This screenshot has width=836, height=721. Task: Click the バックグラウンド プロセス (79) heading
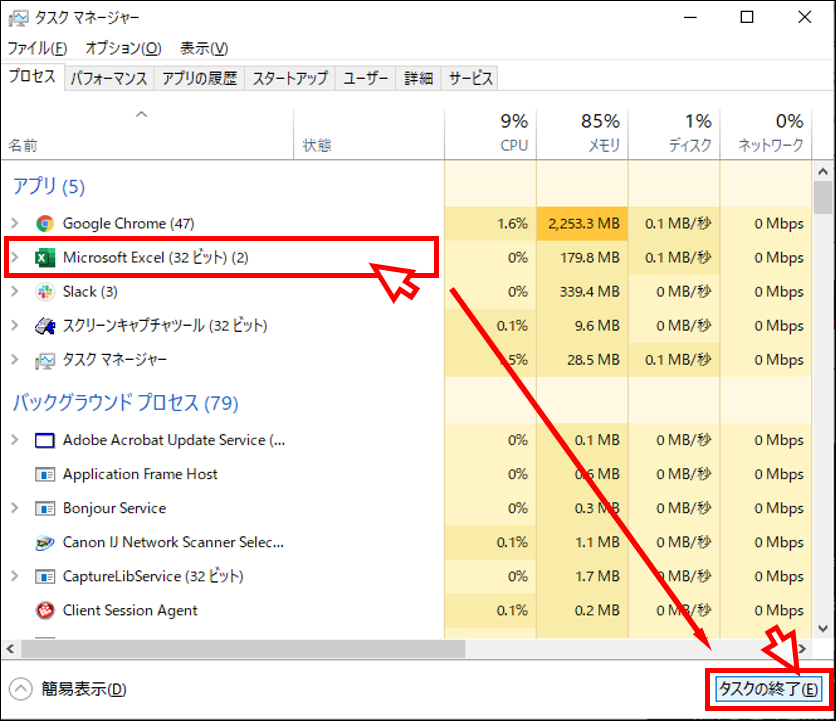pos(125,402)
